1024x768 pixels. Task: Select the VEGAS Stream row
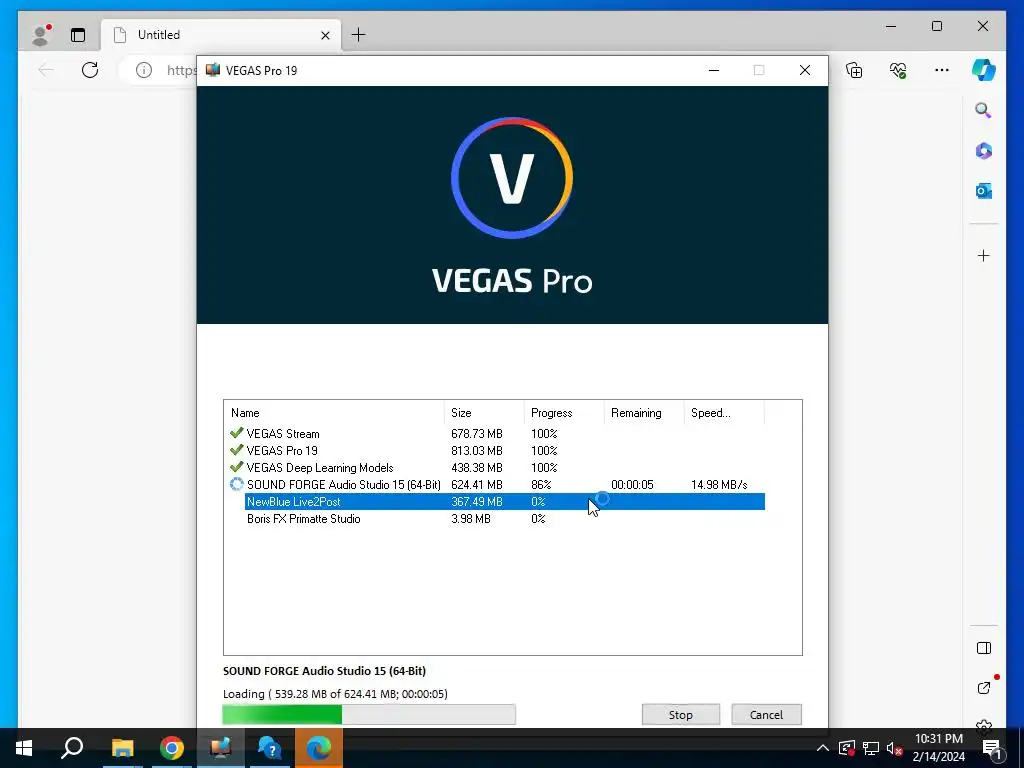[x=497, y=434]
